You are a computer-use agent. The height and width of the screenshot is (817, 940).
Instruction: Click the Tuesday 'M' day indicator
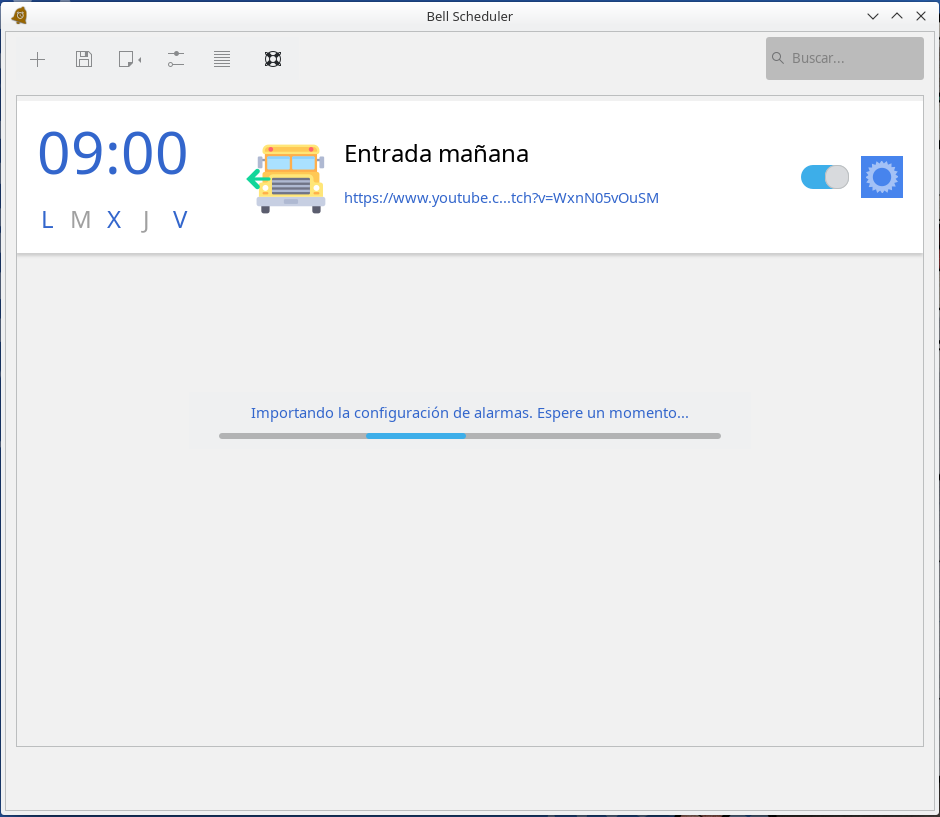click(x=81, y=220)
